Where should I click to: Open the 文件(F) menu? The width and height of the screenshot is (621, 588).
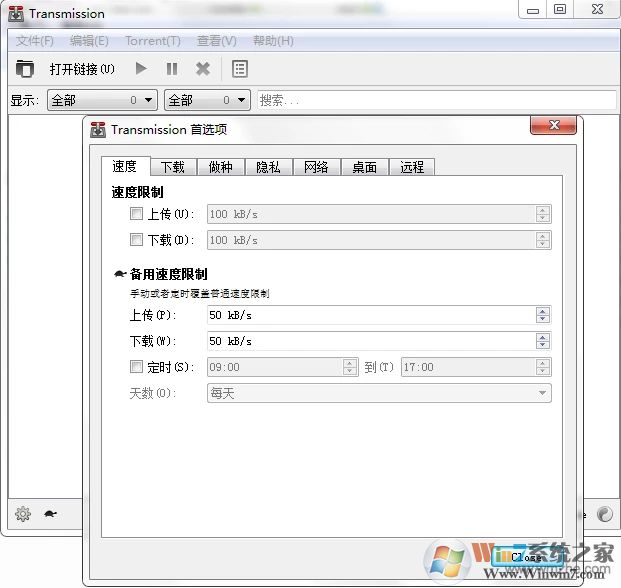click(x=34, y=40)
